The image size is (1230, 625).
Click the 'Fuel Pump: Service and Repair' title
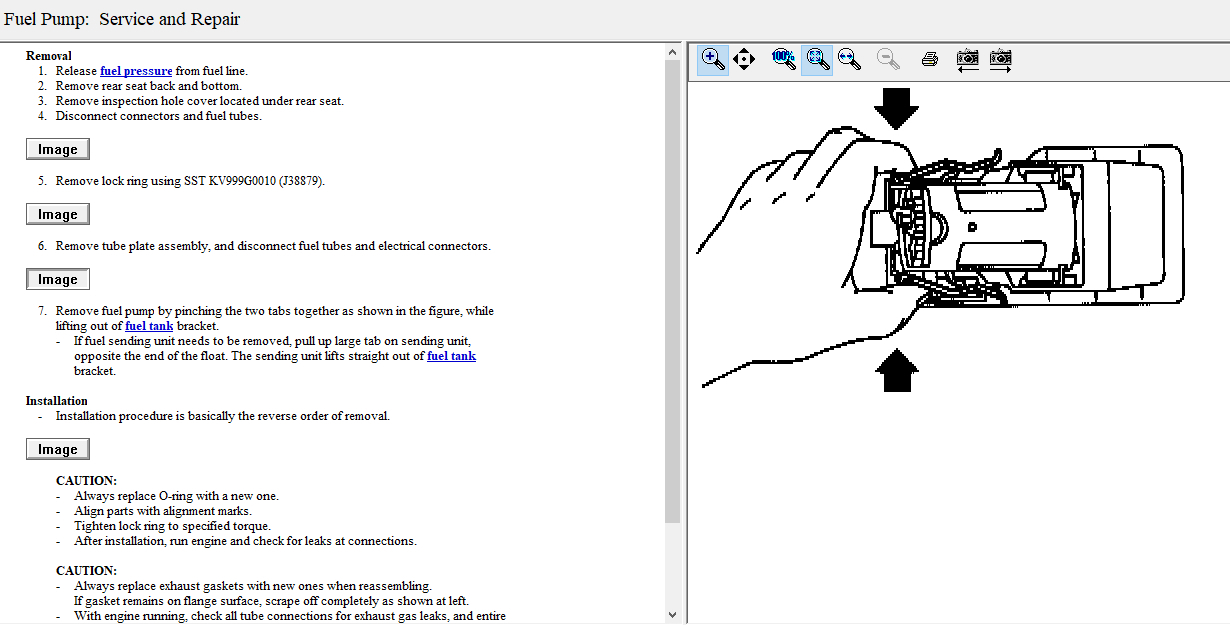(122, 19)
